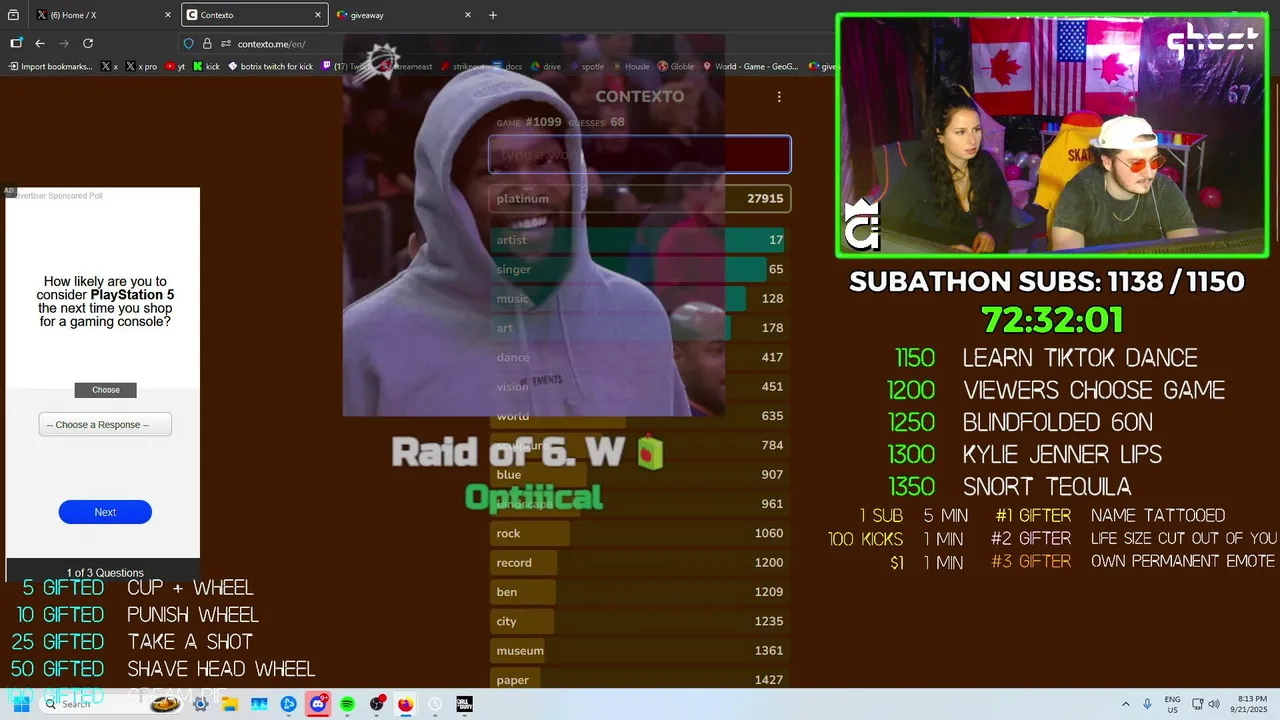
Task: Open the 'spotle' bookmark
Action: coord(587,66)
